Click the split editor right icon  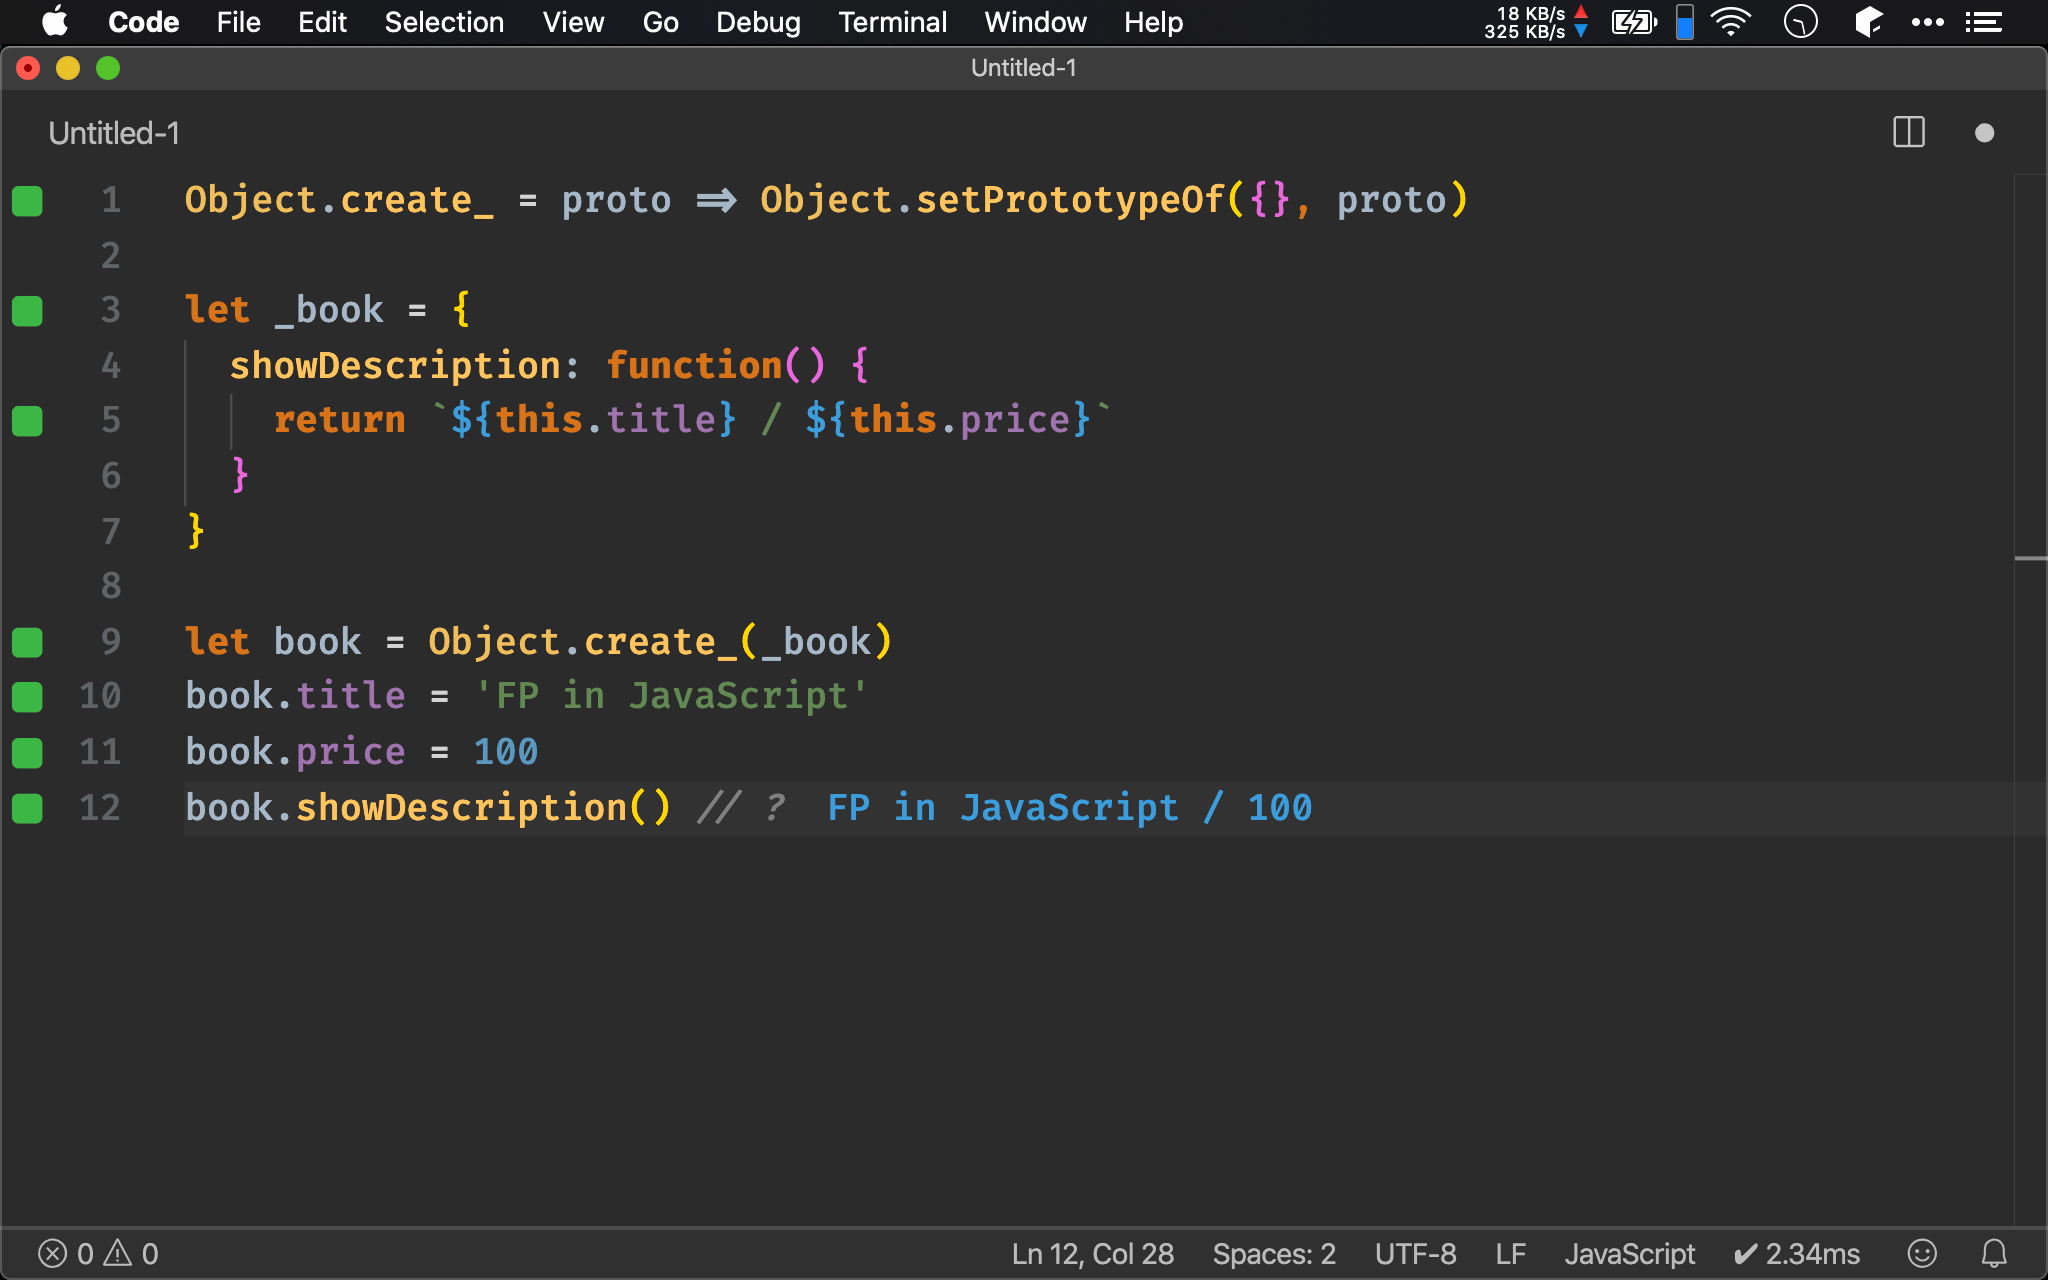pos(1908,132)
